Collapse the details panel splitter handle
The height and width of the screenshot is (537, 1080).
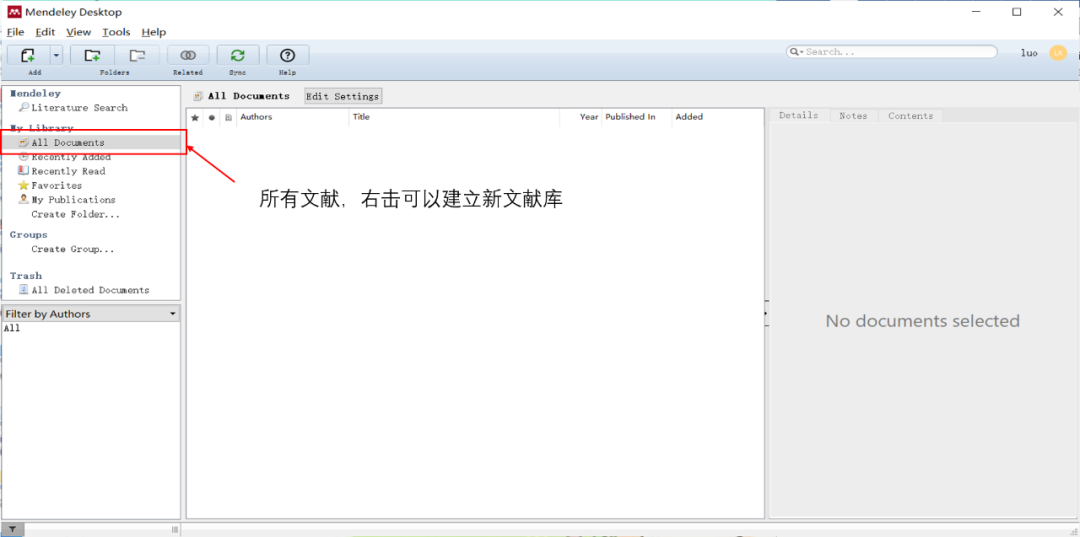[767, 314]
